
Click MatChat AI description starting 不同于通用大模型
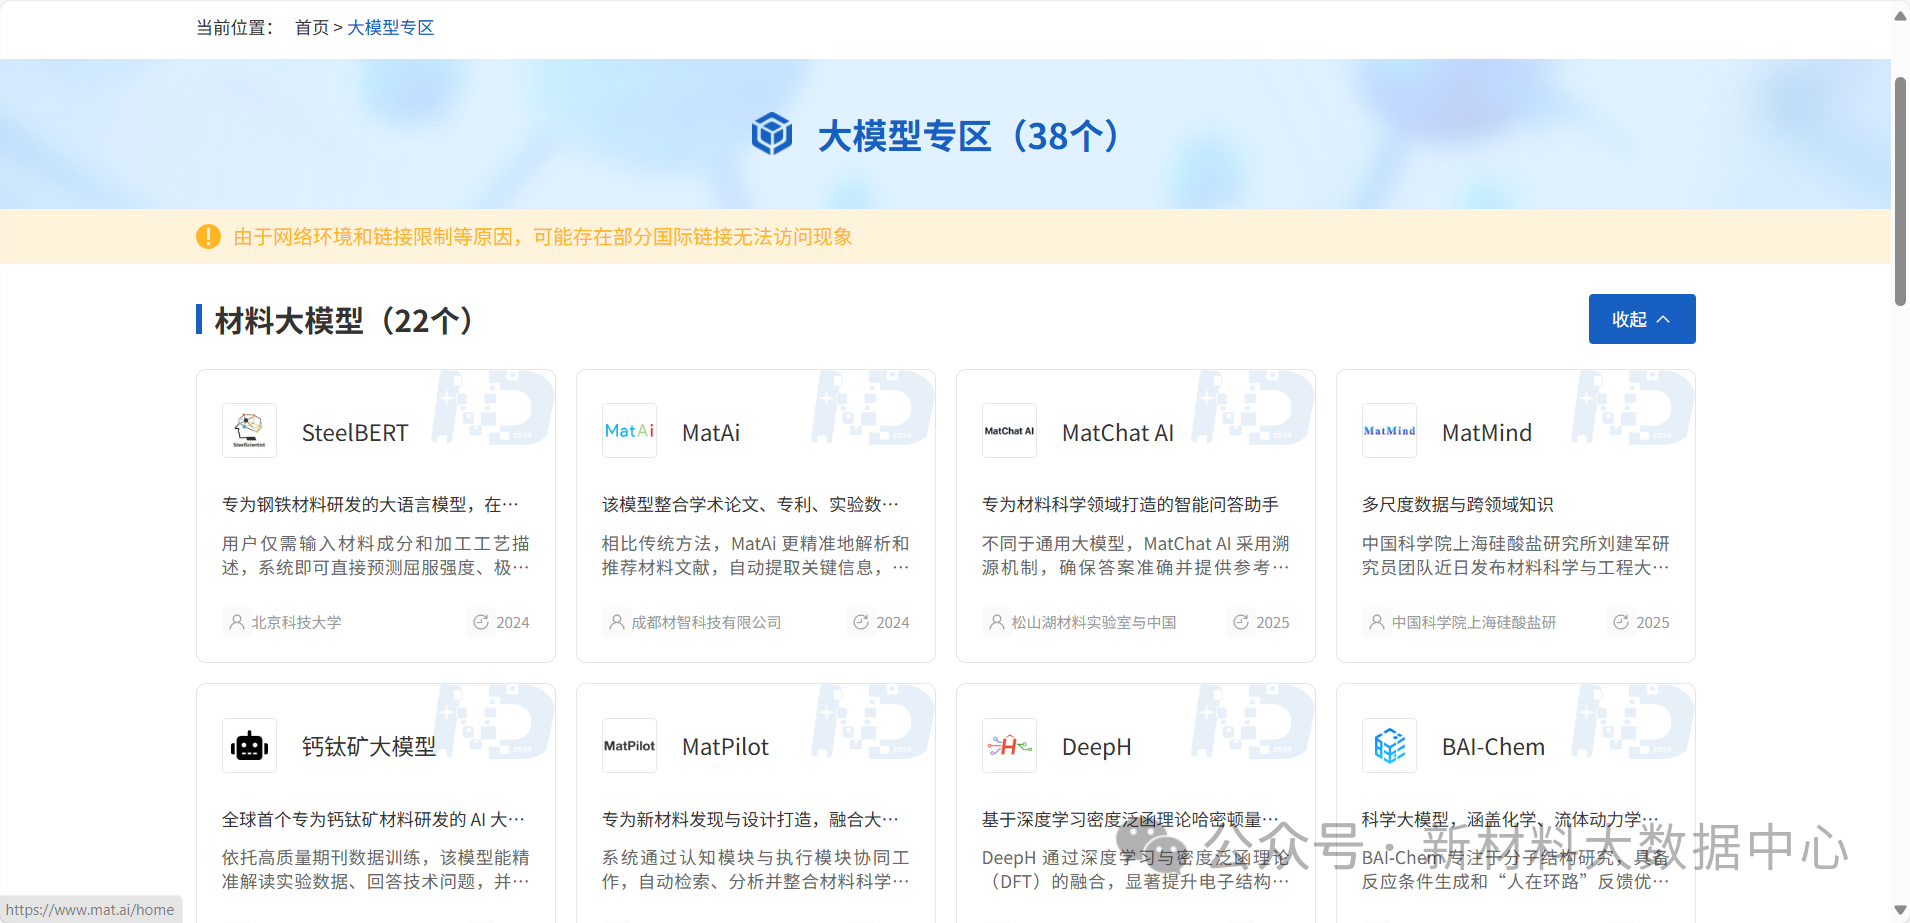click(1136, 556)
